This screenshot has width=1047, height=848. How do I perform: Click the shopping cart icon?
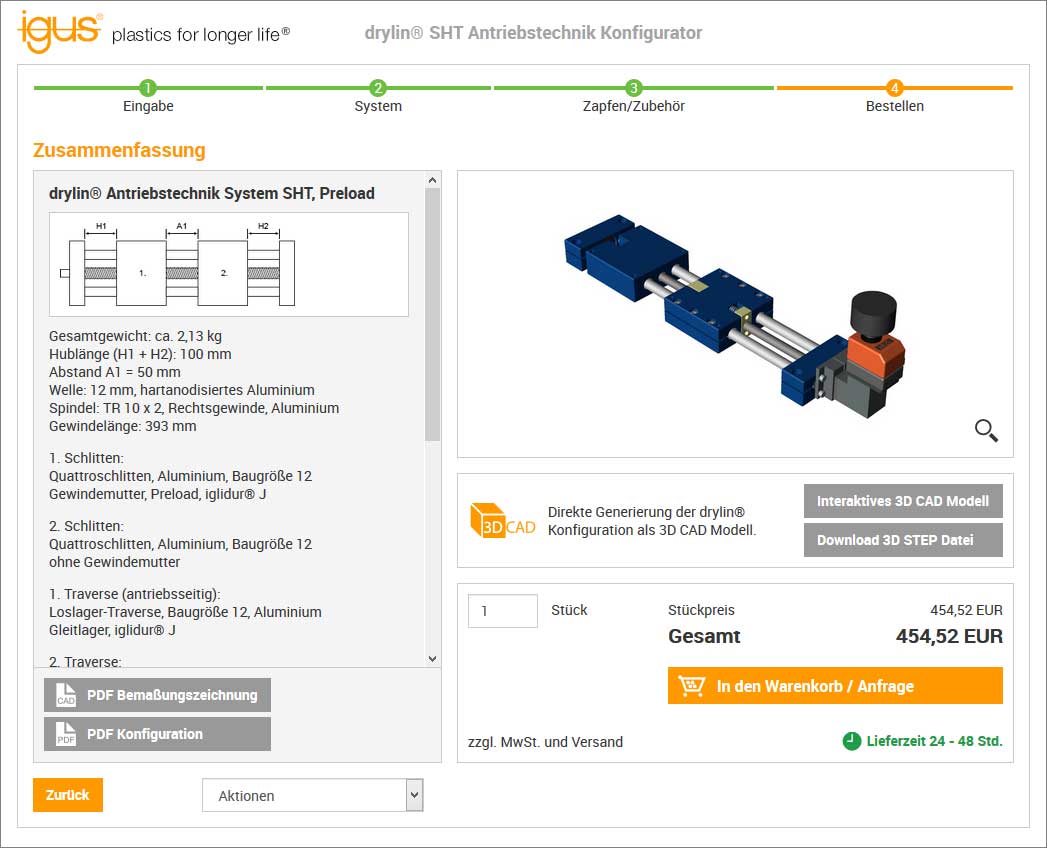pyautogui.click(x=692, y=686)
